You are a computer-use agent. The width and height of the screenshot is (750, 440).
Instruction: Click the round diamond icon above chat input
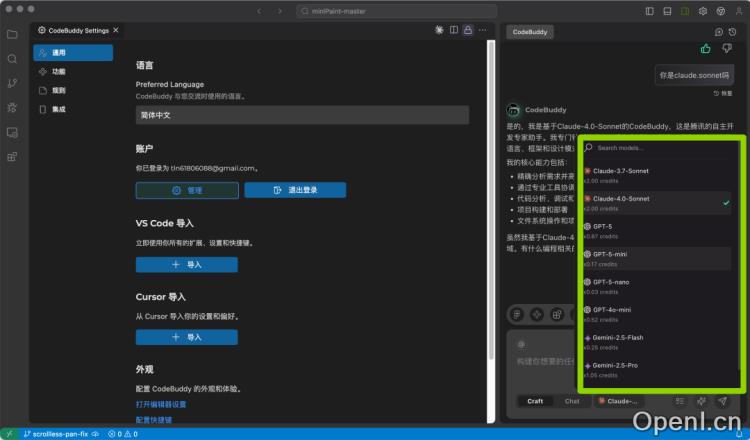click(x=537, y=315)
